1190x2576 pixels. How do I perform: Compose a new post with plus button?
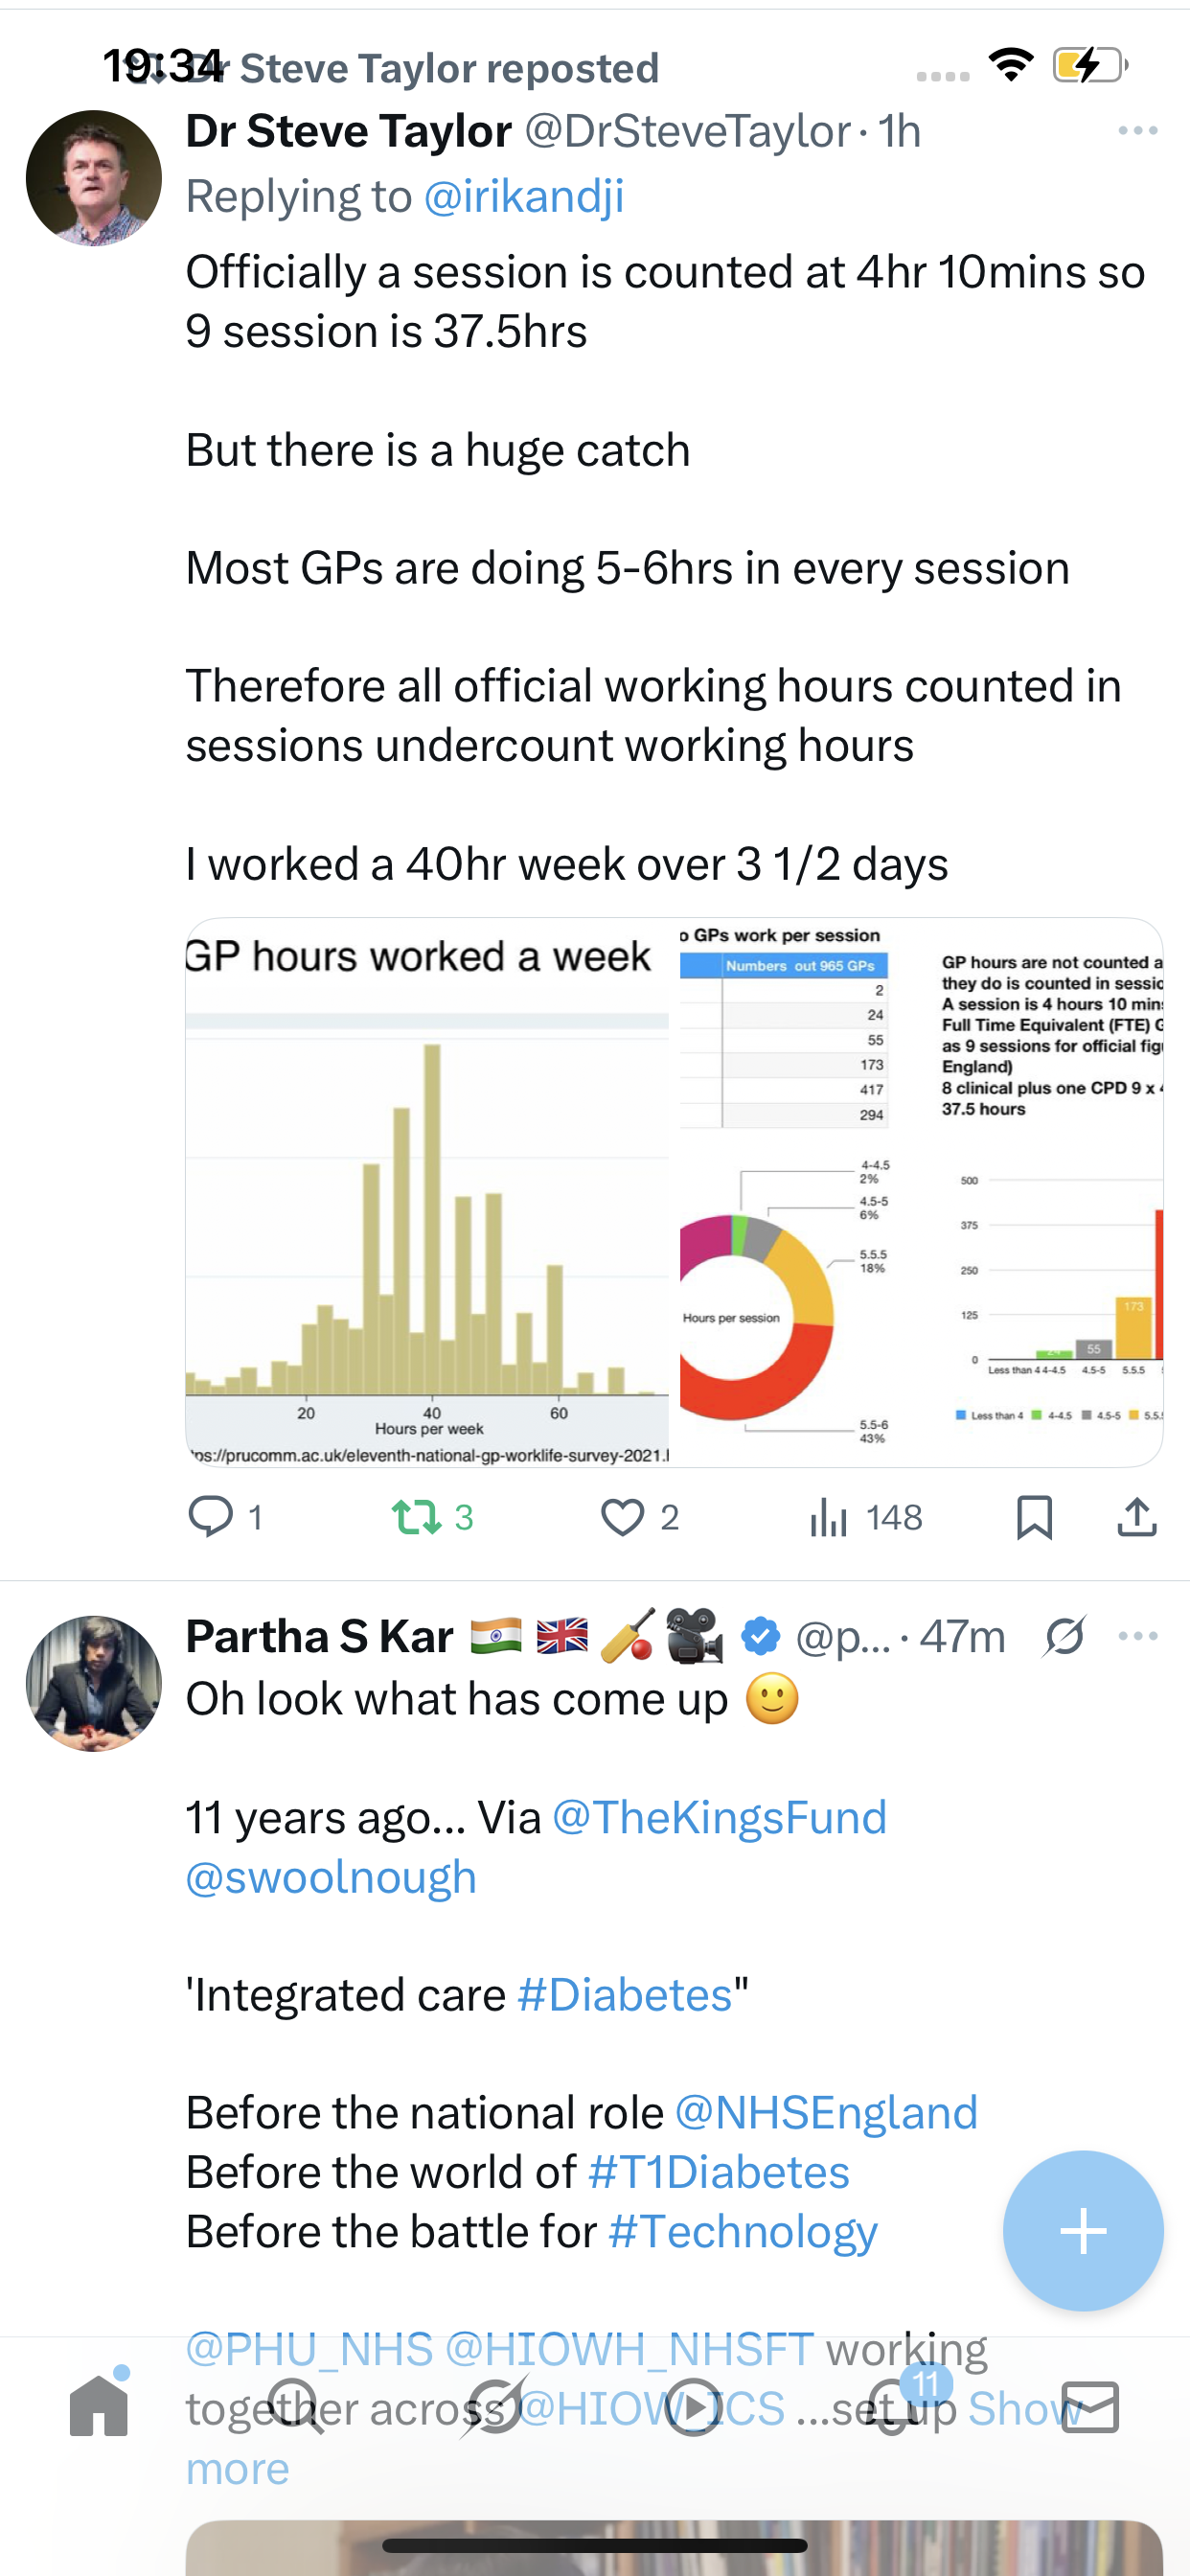tap(1083, 2231)
